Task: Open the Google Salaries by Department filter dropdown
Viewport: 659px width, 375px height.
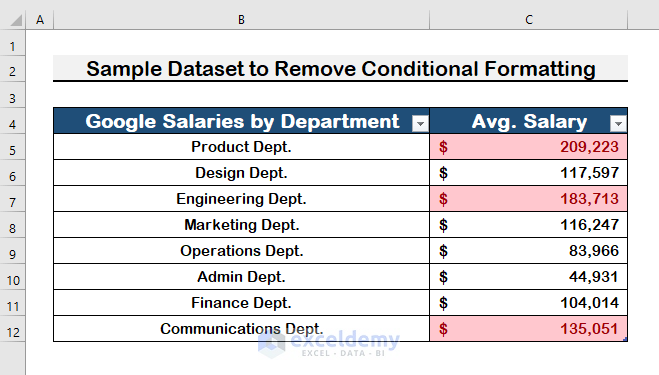Action: pos(420,123)
